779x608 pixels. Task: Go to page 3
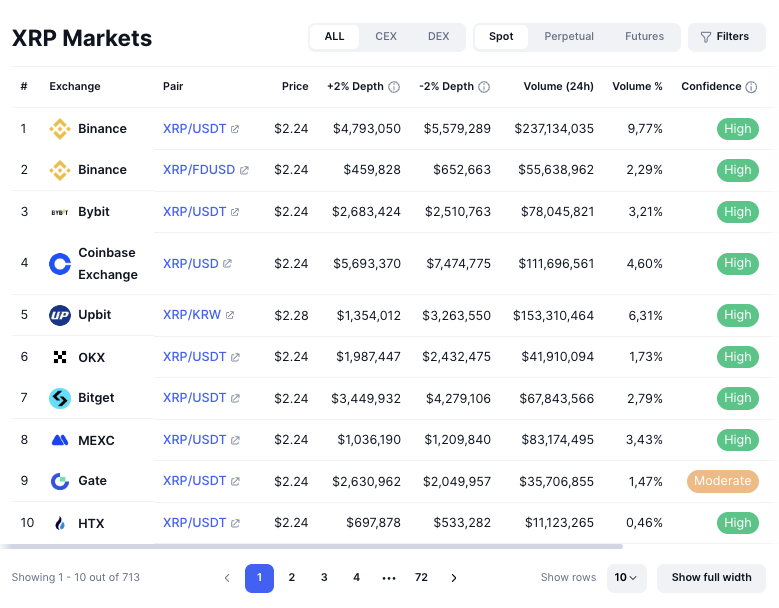324,578
